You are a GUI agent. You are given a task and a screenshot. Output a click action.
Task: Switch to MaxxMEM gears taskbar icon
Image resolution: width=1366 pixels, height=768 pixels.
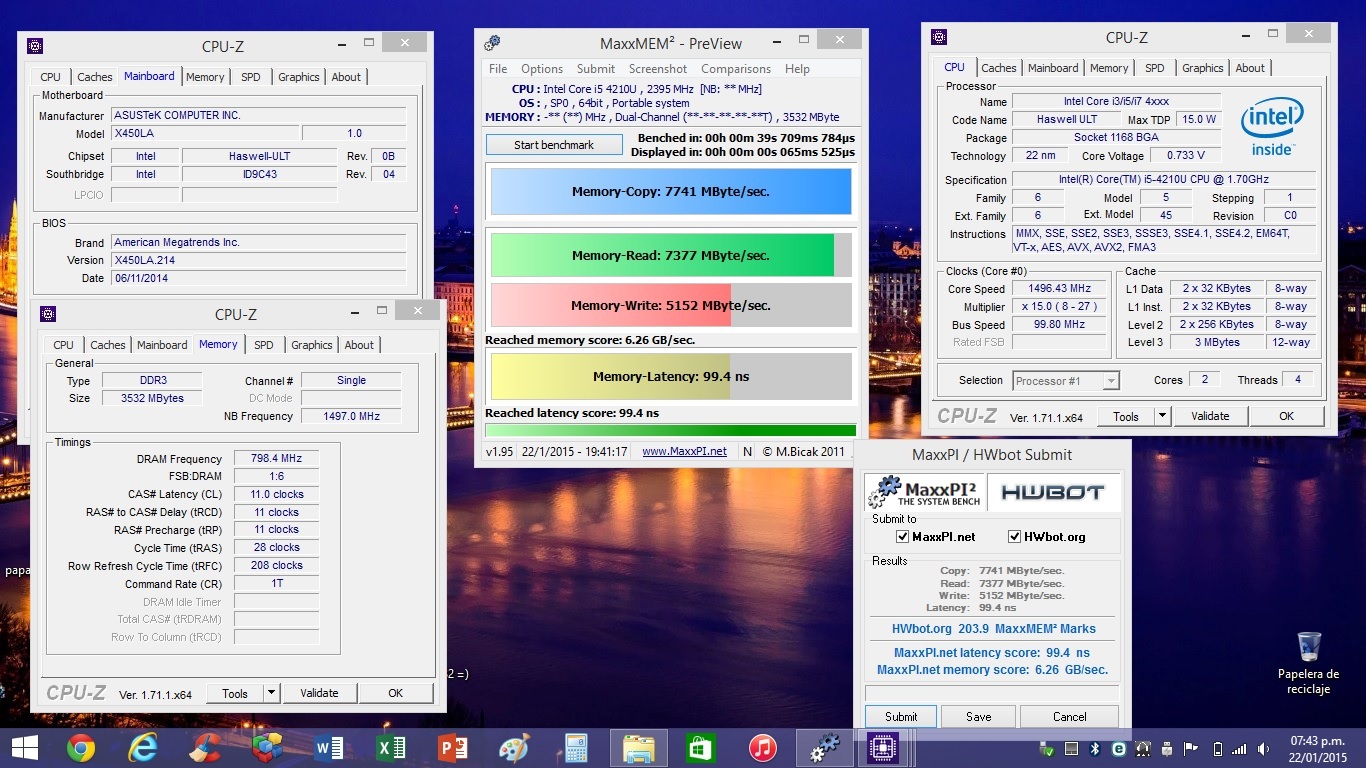point(824,748)
